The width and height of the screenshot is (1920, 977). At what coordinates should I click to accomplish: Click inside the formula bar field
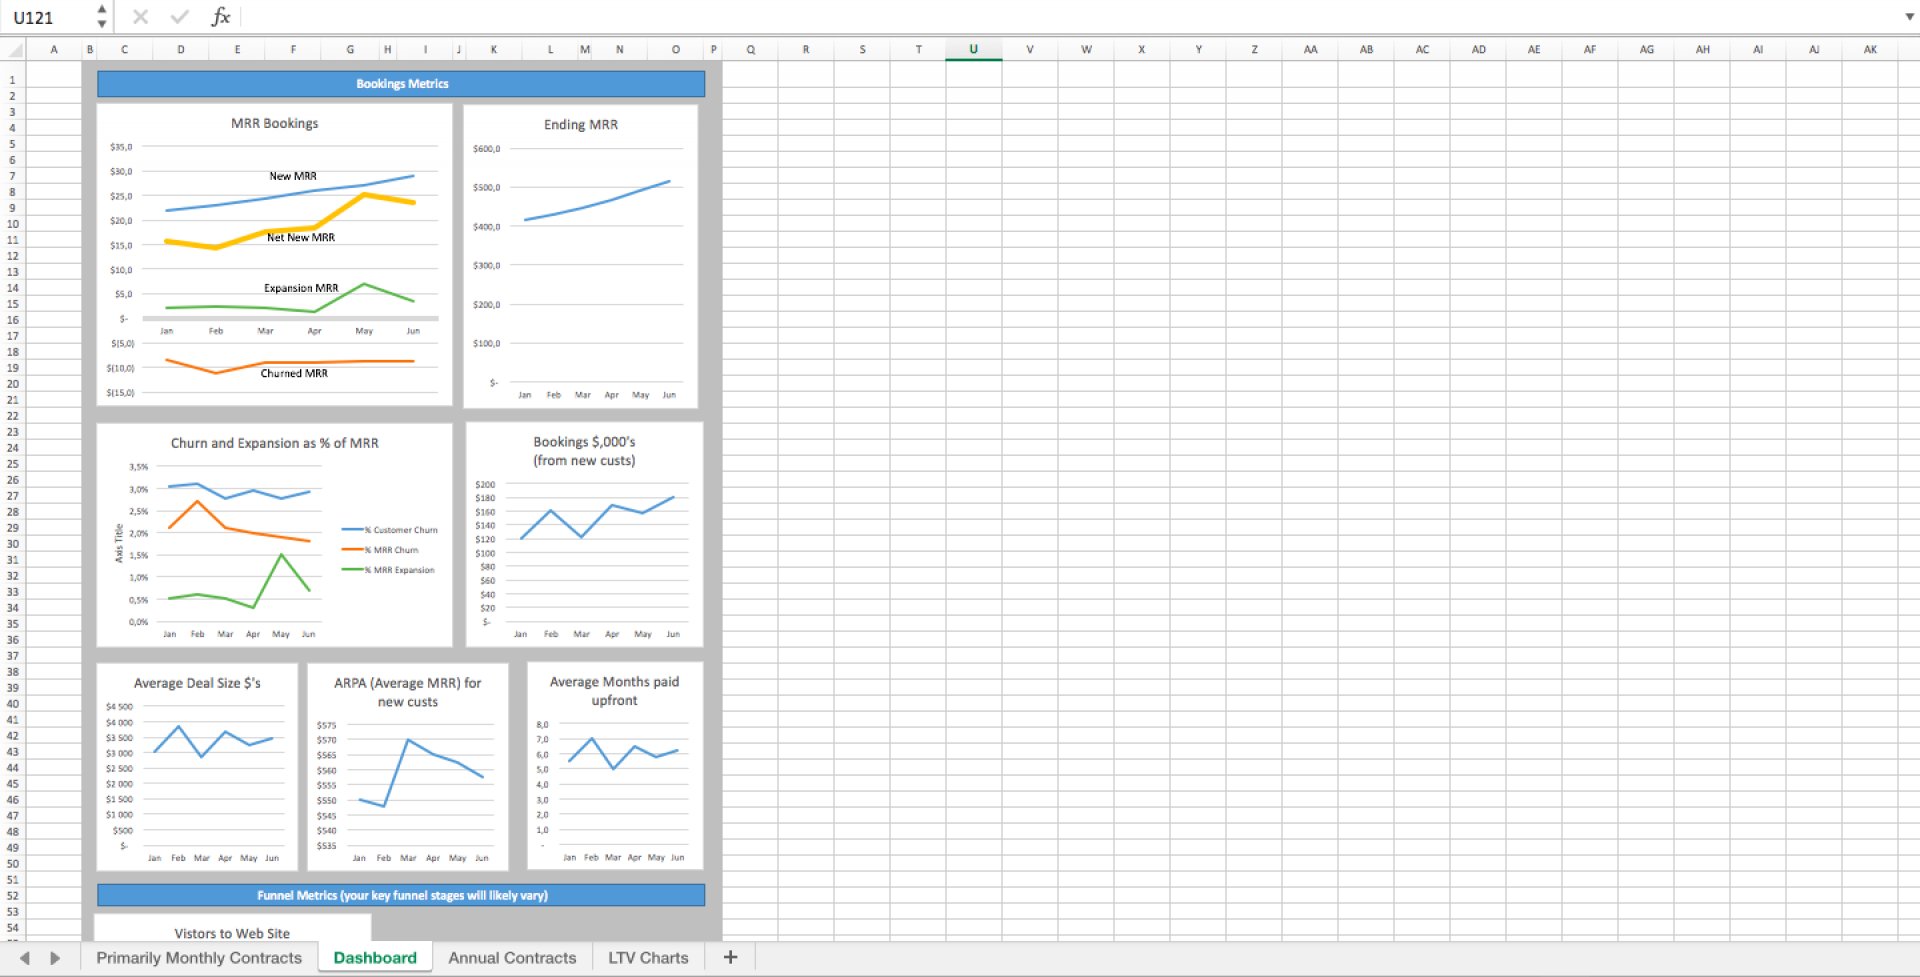[1070, 17]
